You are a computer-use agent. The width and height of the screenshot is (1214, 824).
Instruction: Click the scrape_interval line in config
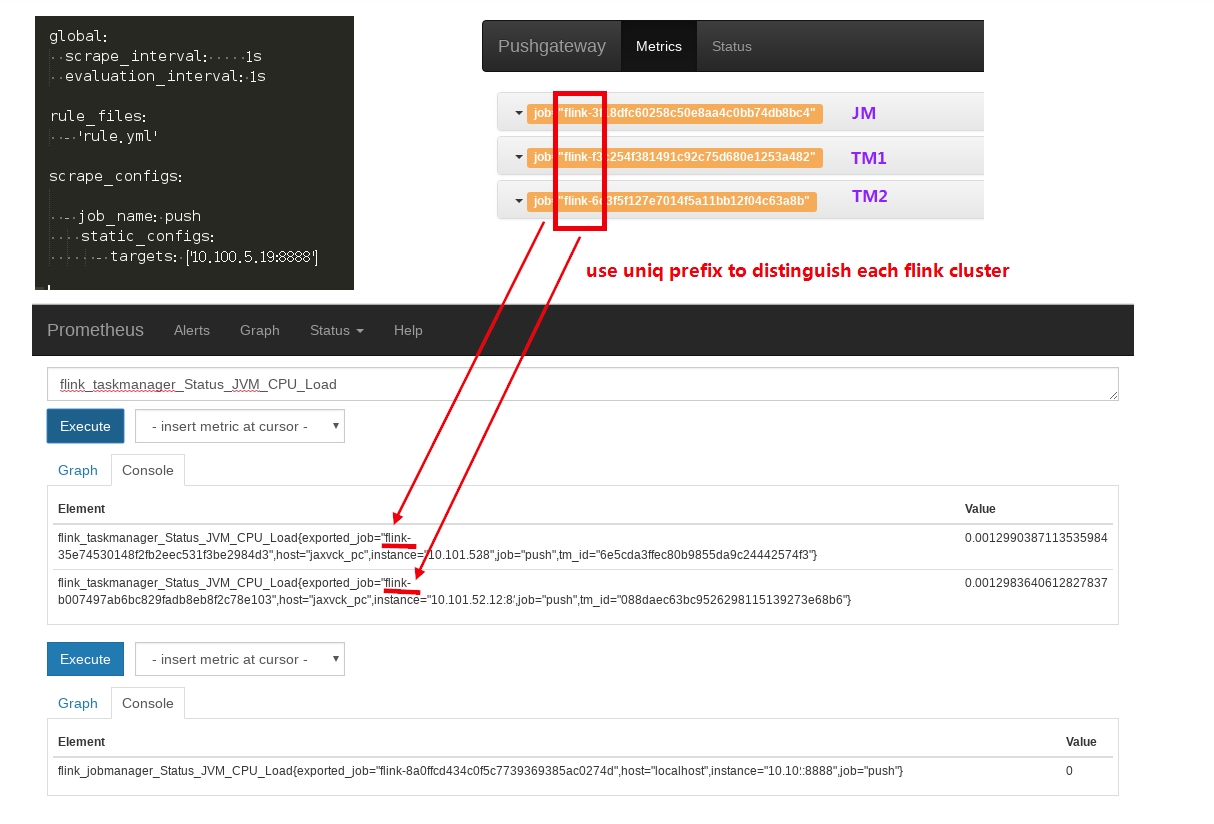(155, 57)
